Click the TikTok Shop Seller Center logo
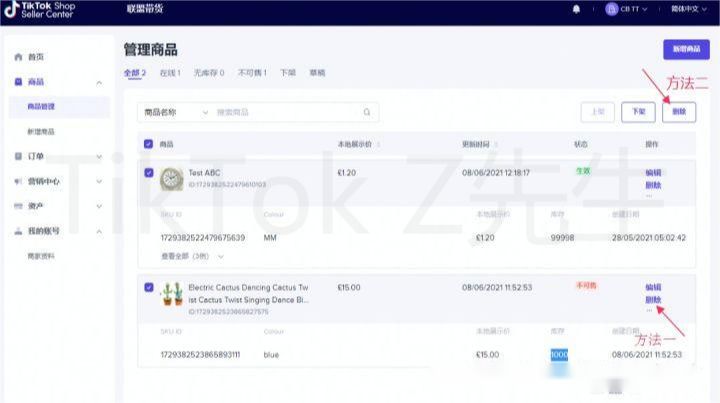This screenshot has width=720, height=403. pos(39,10)
